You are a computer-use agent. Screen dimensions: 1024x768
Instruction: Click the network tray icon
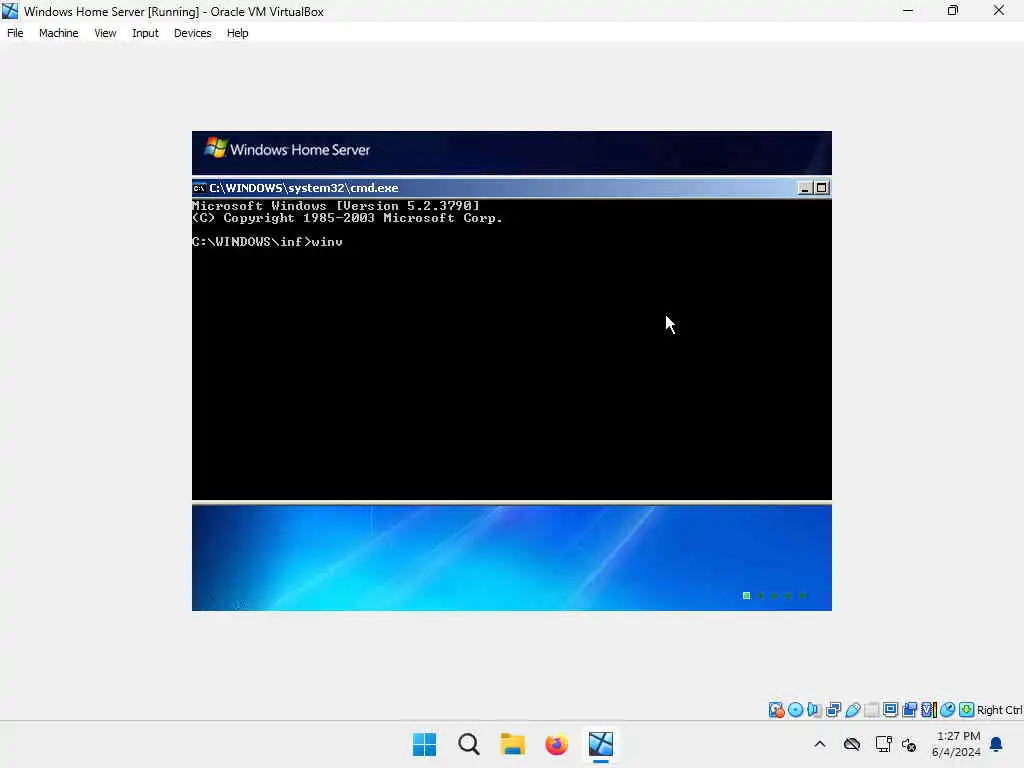click(x=884, y=744)
